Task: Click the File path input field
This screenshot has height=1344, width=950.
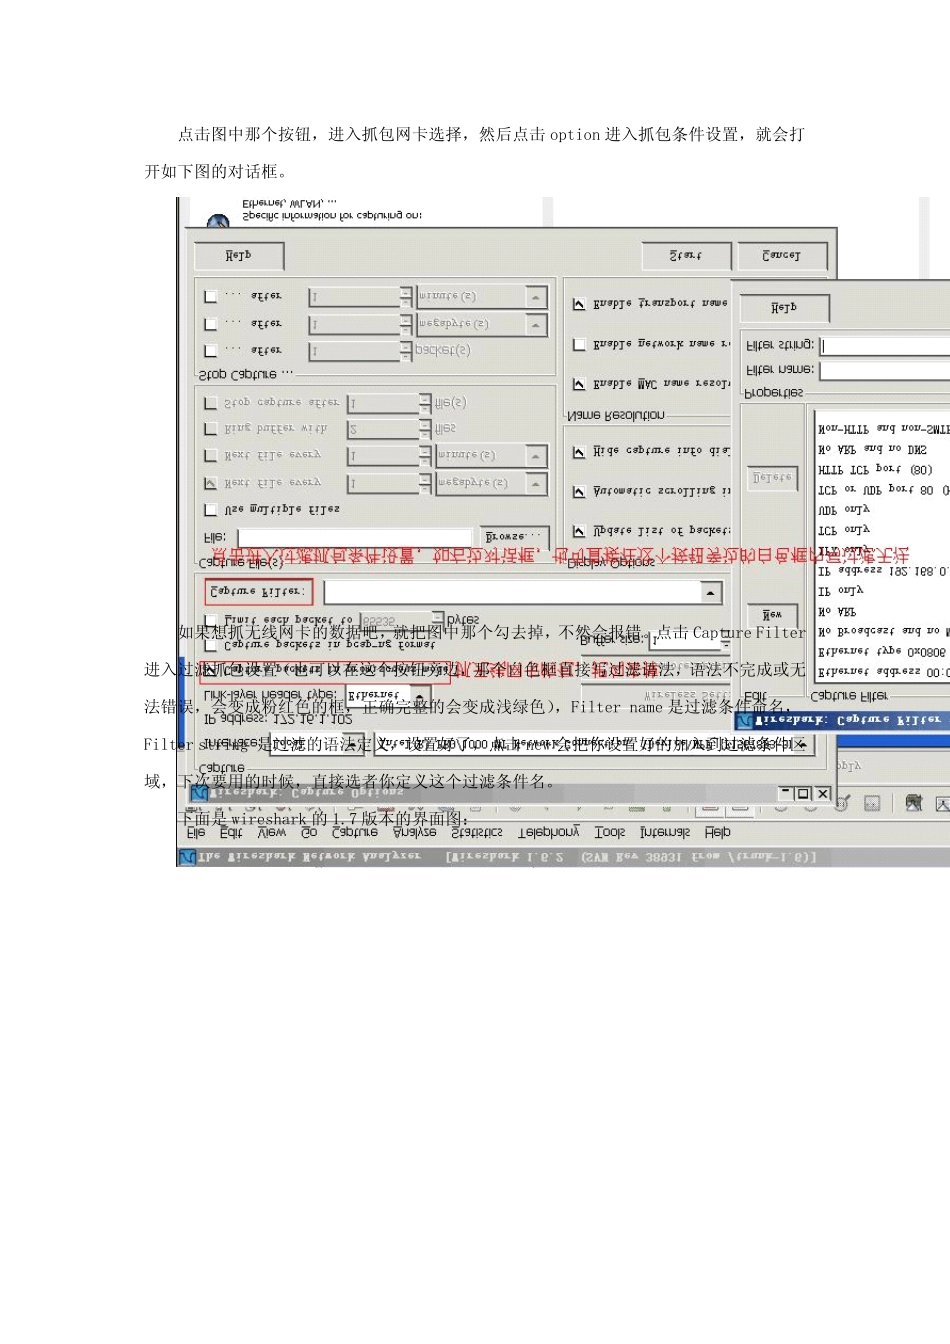Action: 354,538
